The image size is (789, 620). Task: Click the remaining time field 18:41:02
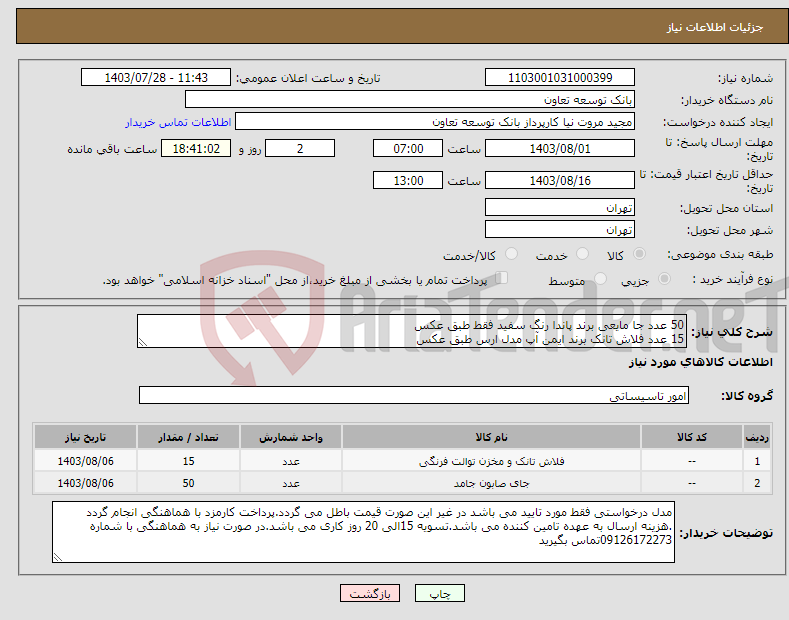point(196,148)
